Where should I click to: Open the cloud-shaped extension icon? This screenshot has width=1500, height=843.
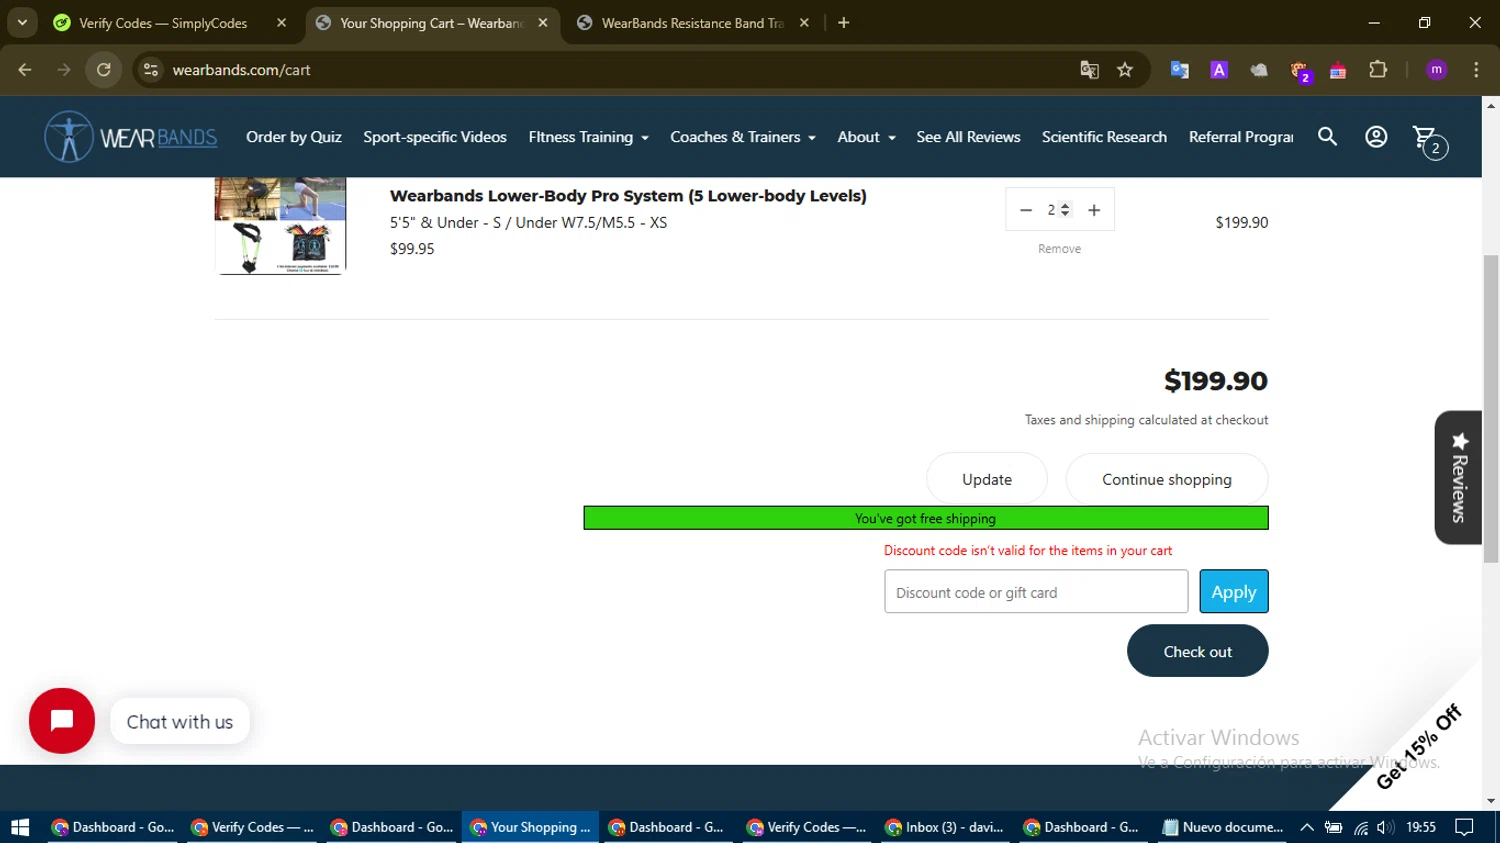(x=1259, y=70)
